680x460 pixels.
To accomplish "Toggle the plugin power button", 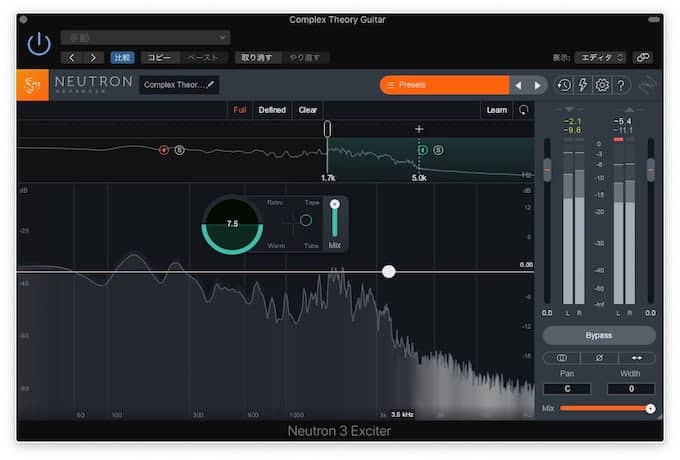I will [39, 44].
